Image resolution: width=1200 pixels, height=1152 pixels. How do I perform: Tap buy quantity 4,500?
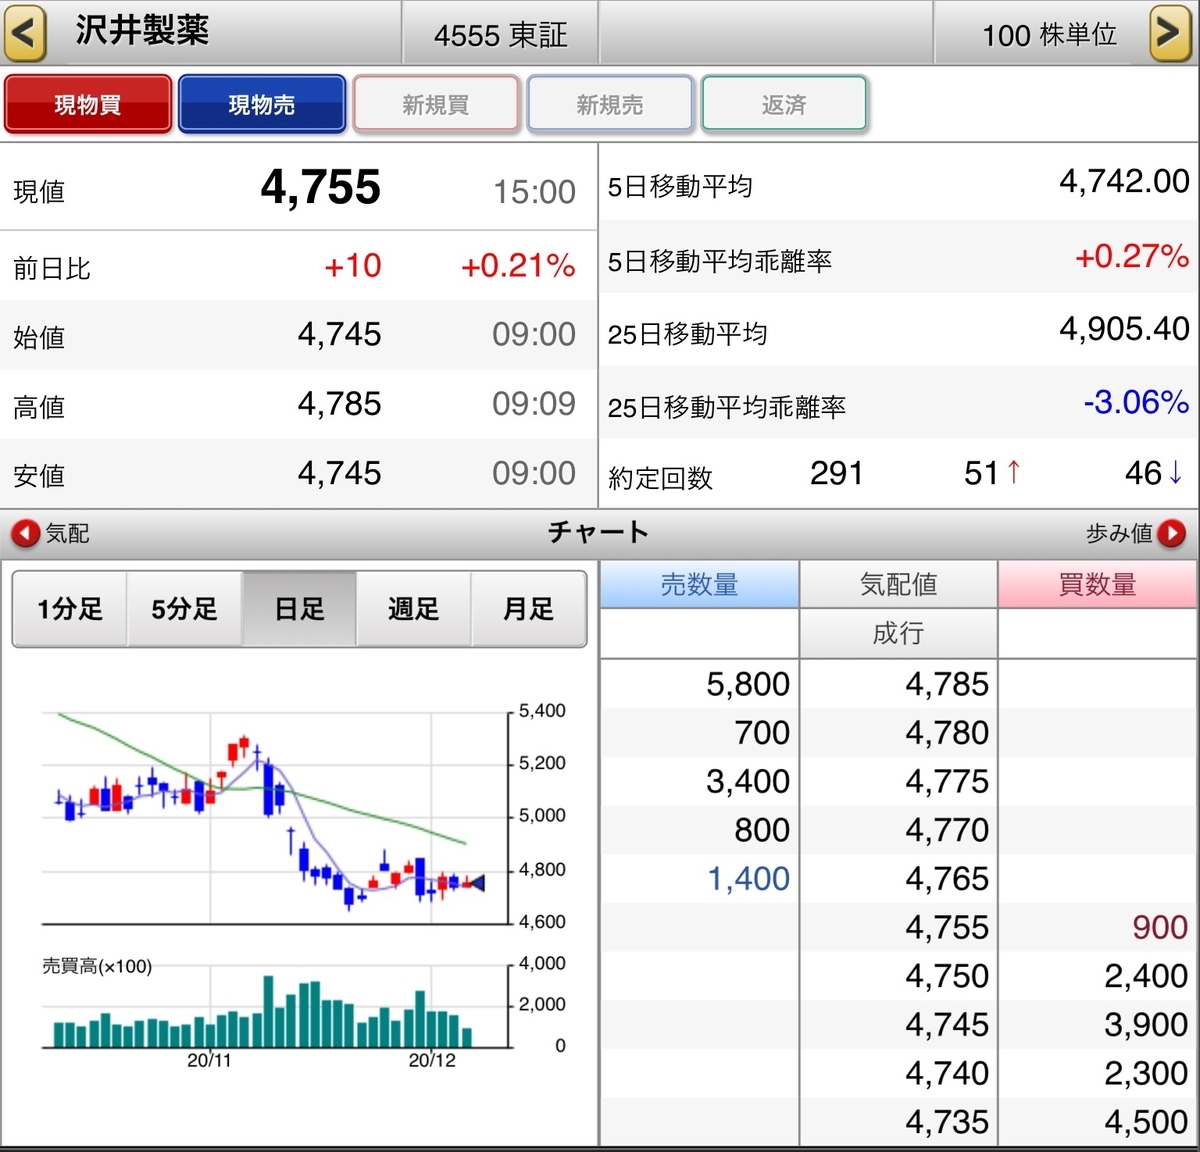click(1146, 1122)
